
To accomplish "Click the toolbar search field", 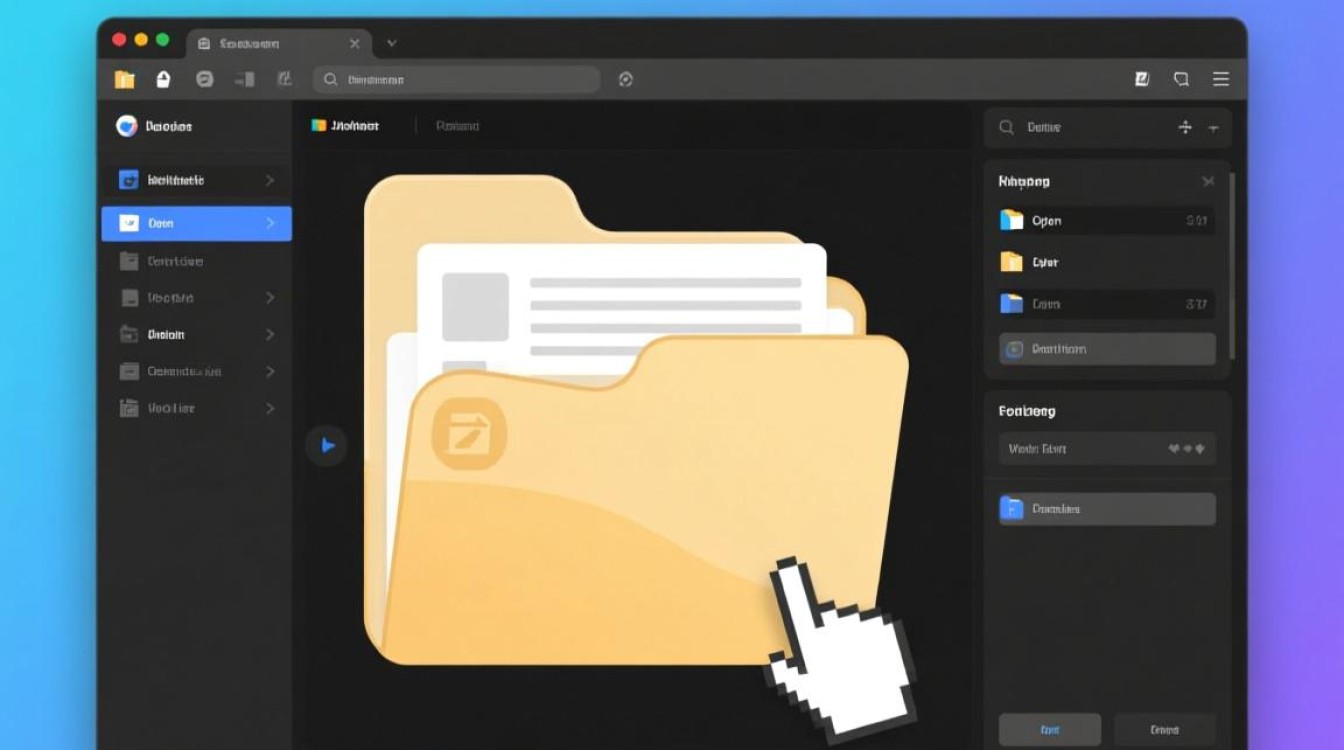I will click(458, 80).
